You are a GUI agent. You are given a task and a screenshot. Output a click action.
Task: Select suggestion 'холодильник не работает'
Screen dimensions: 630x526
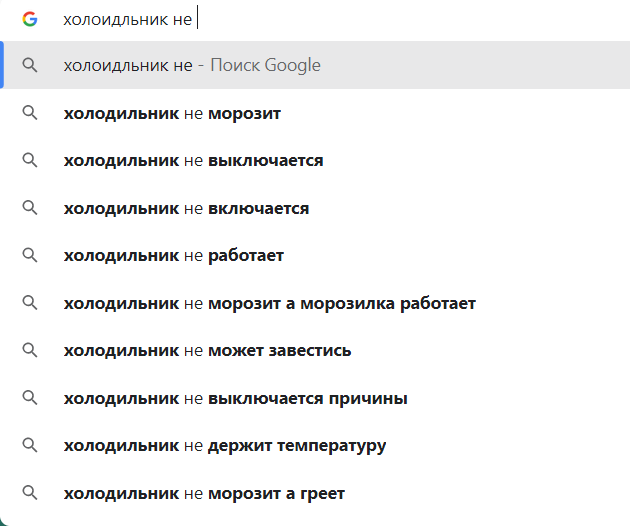click(x=174, y=255)
